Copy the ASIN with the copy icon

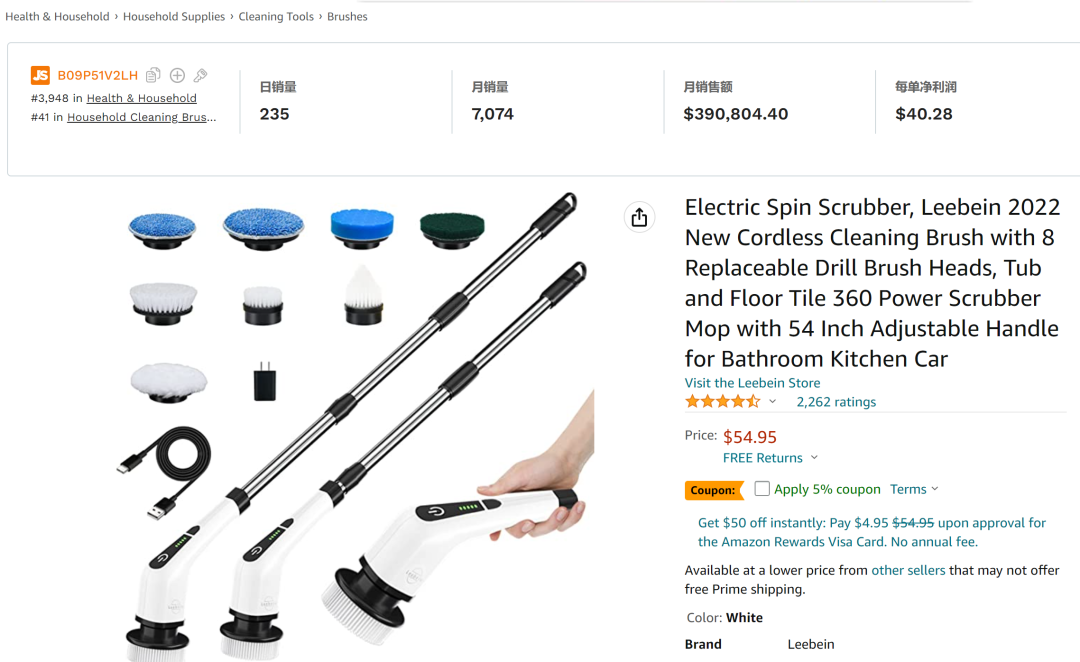[x=153, y=75]
